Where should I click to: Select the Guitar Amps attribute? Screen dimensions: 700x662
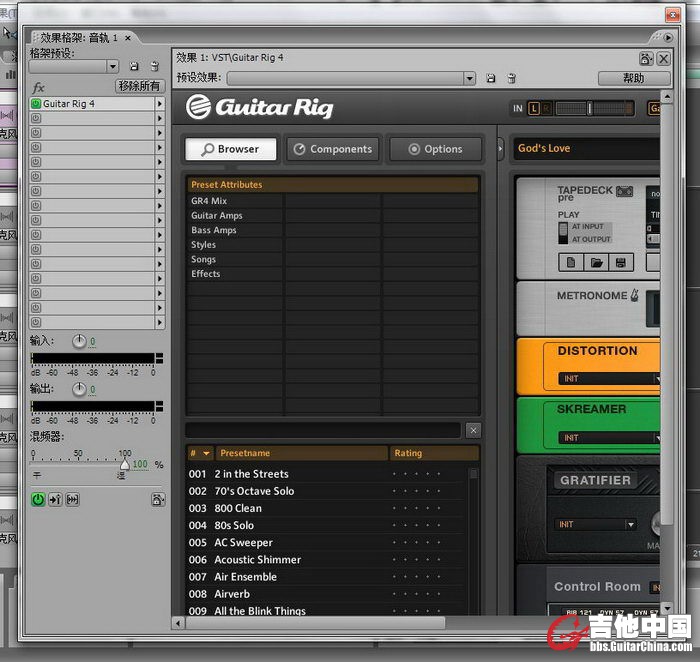[217, 216]
